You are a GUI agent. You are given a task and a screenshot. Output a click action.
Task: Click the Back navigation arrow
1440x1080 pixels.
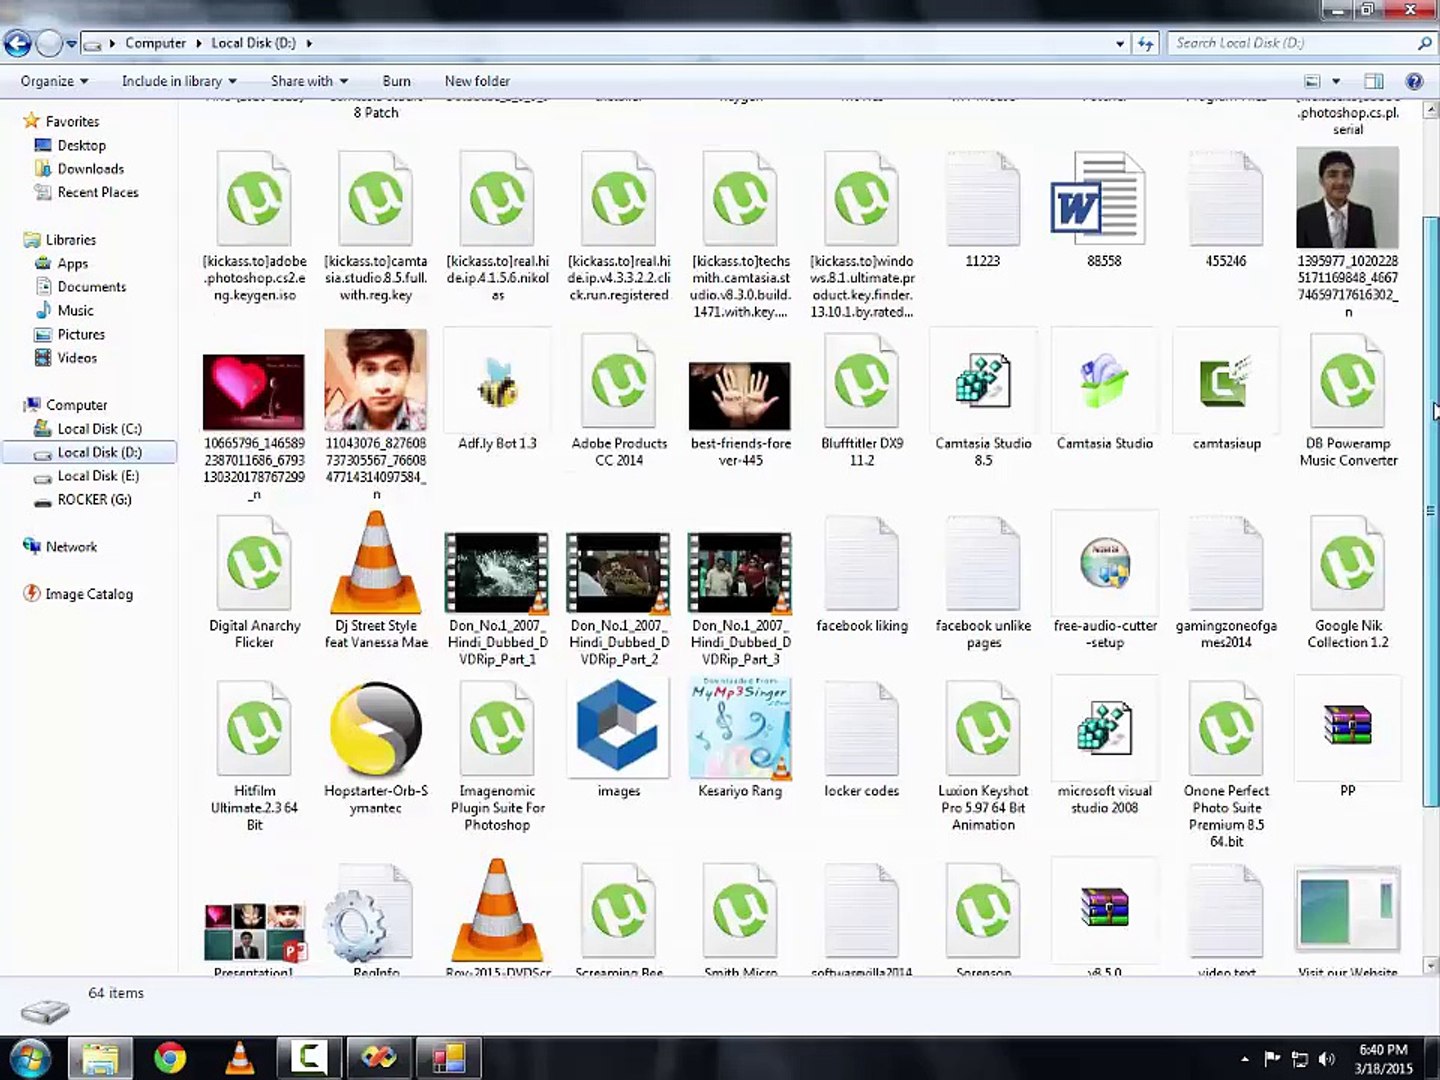[x=18, y=43]
